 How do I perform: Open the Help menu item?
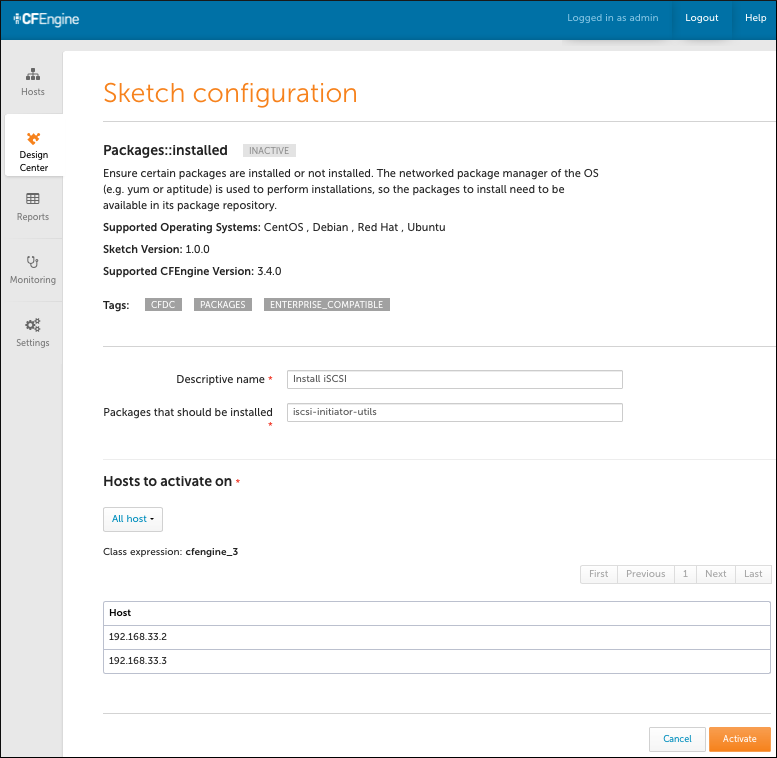click(x=755, y=18)
